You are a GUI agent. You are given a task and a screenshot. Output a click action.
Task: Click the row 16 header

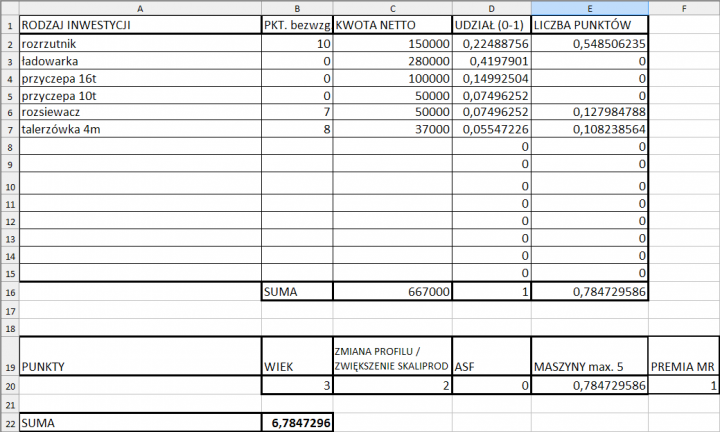tap(9, 291)
